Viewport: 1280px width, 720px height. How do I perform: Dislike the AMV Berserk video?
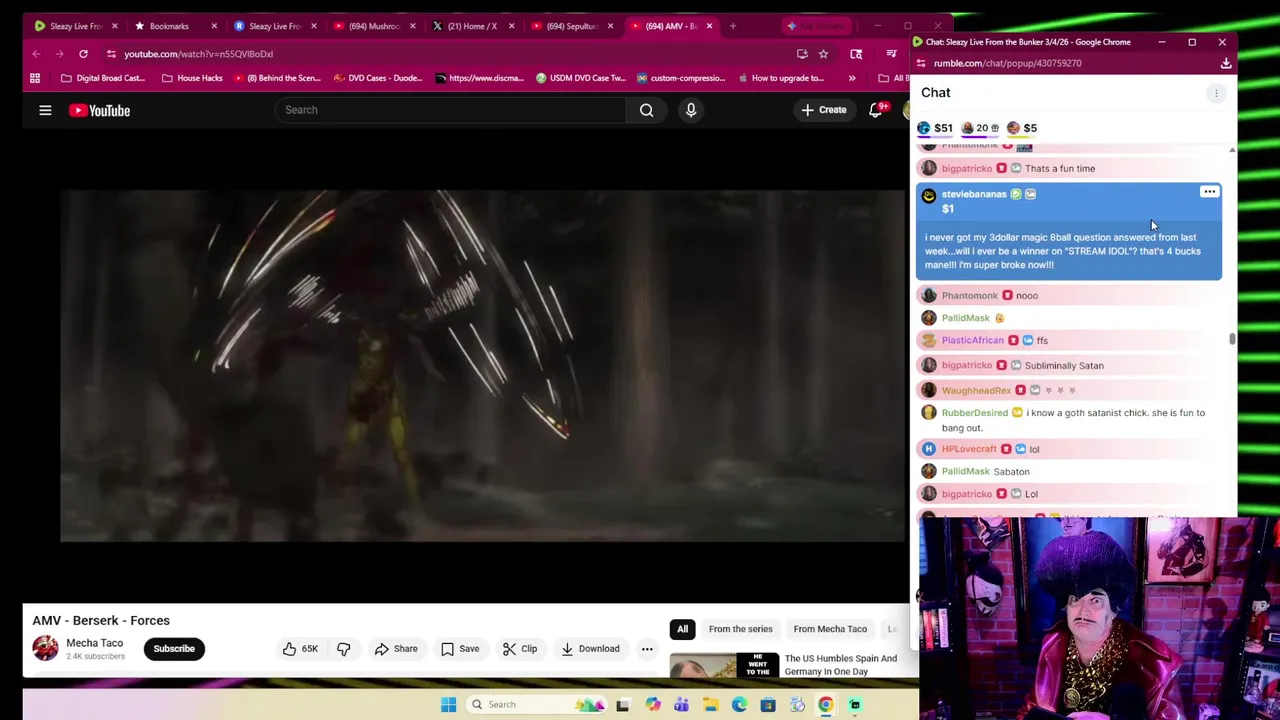coord(343,649)
